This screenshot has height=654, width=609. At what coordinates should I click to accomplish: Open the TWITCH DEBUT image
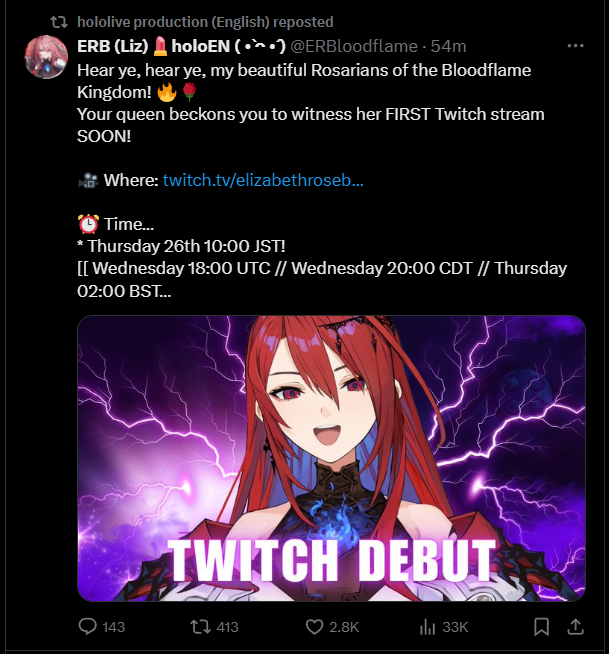coord(331,458)
